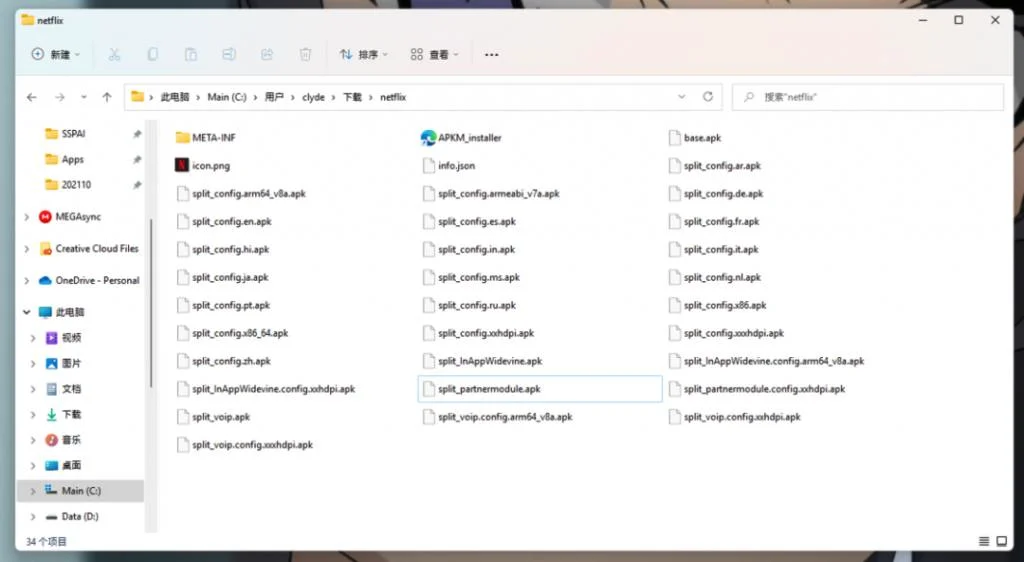The image size is (1024, 562).
Task: Click the Rename icon in toolbar
Action: pos(229,55)
